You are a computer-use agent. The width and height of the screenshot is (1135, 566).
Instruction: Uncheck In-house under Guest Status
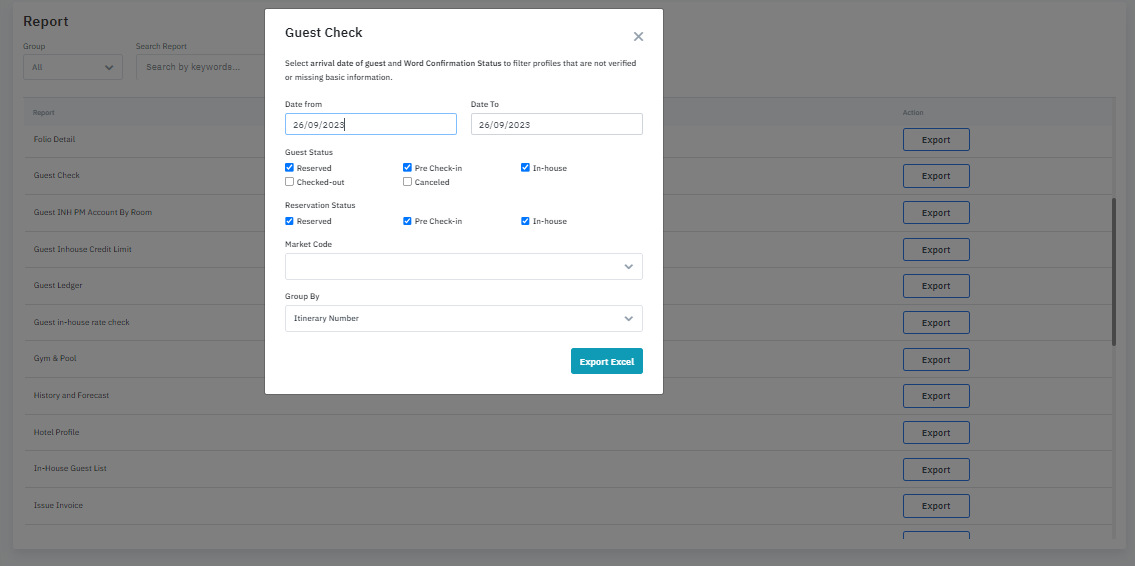click(x=526, y=168)
